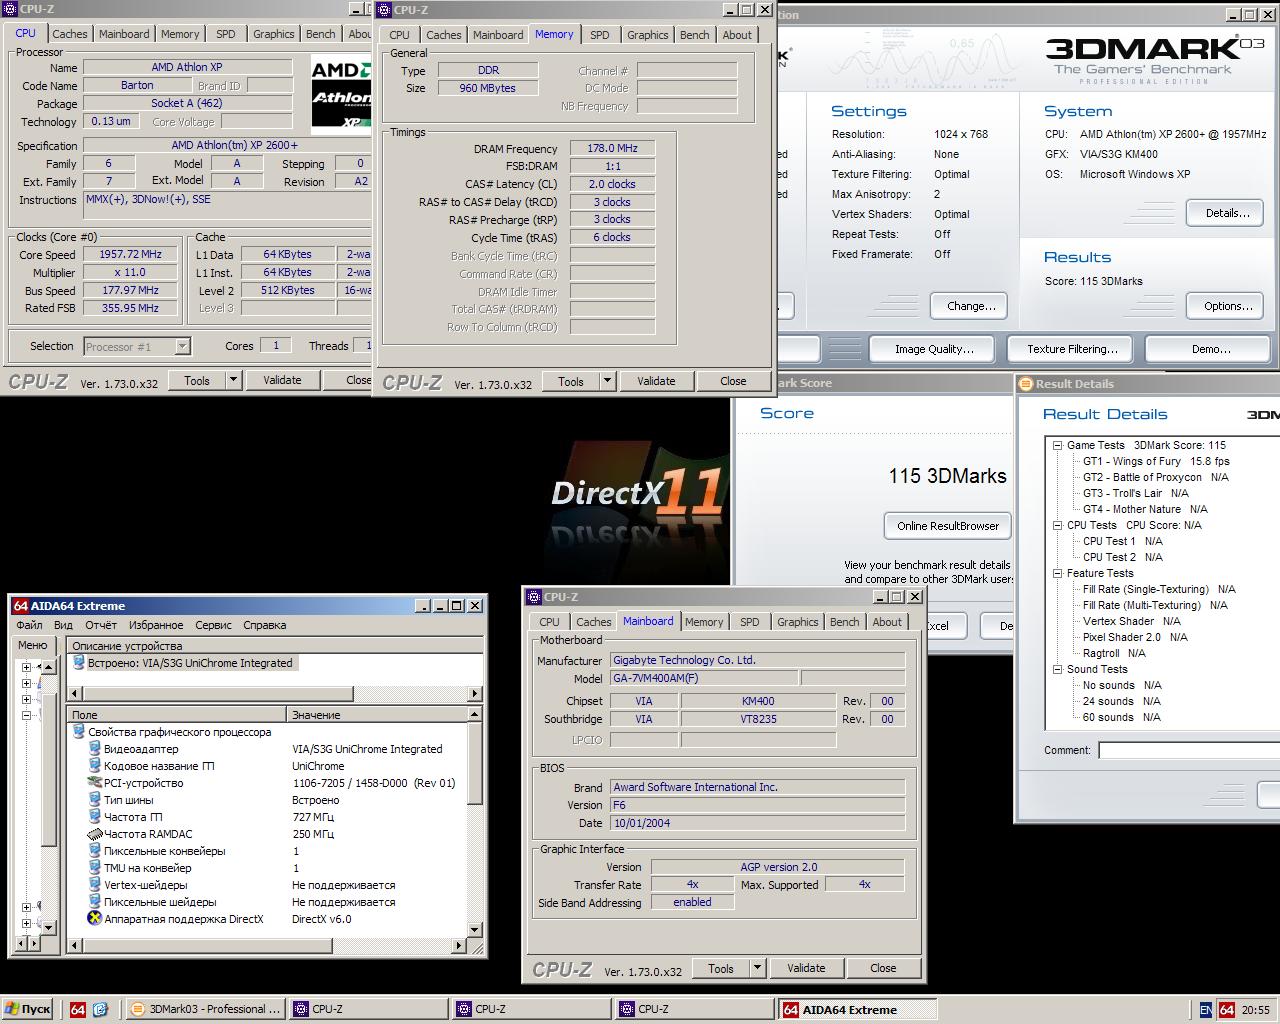Click the Image Quality... button
Image resolution: width=1280 pixels, height=1024 pixels.
[x=934, y=349]
